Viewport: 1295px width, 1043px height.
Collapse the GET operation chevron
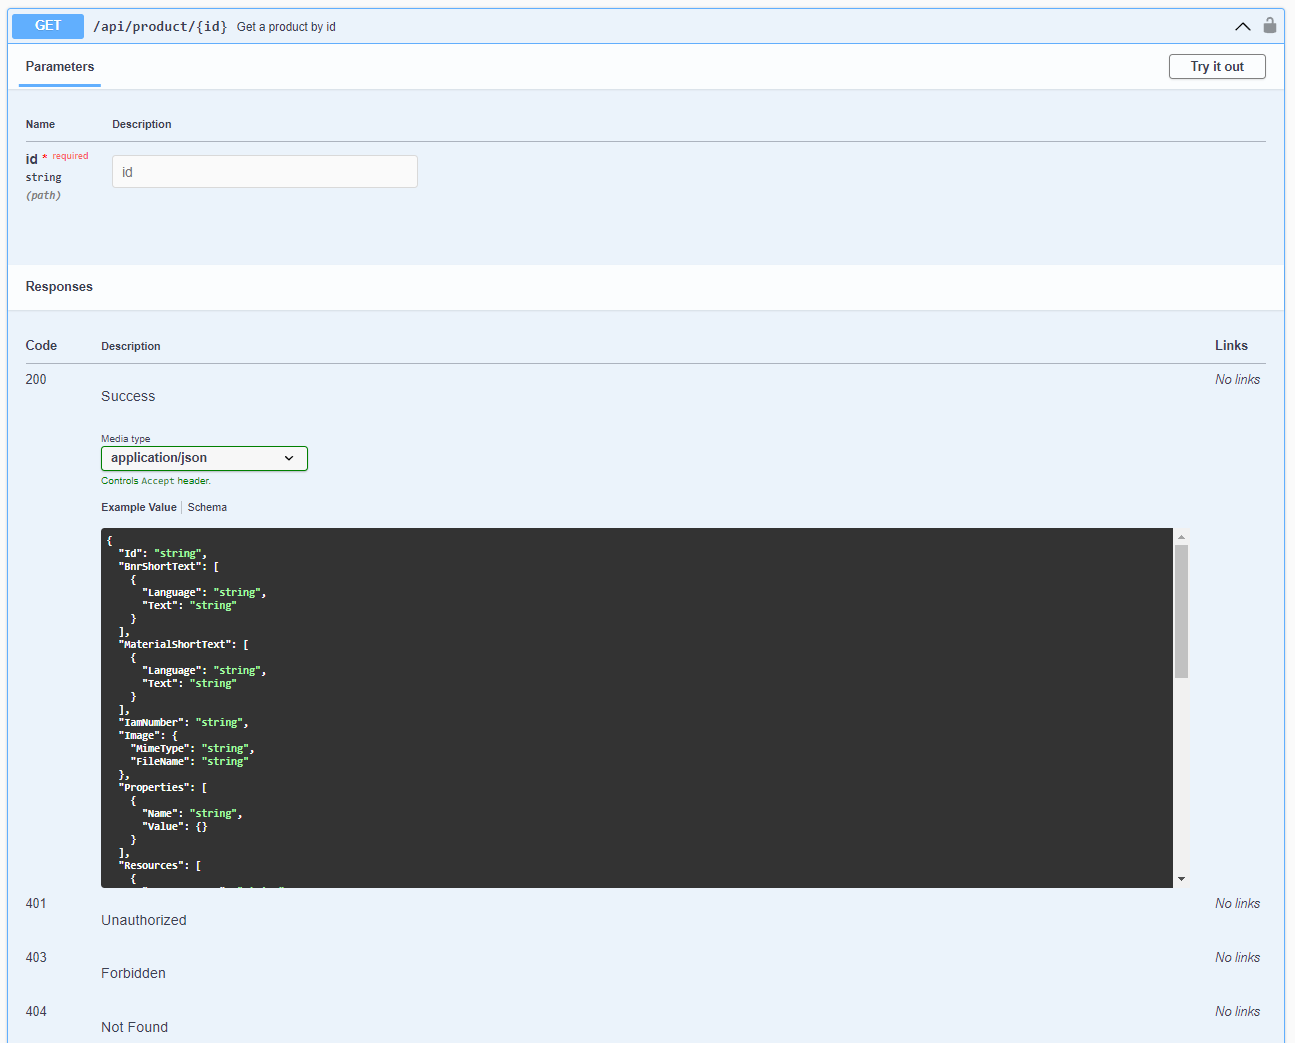pos(1243,27)
